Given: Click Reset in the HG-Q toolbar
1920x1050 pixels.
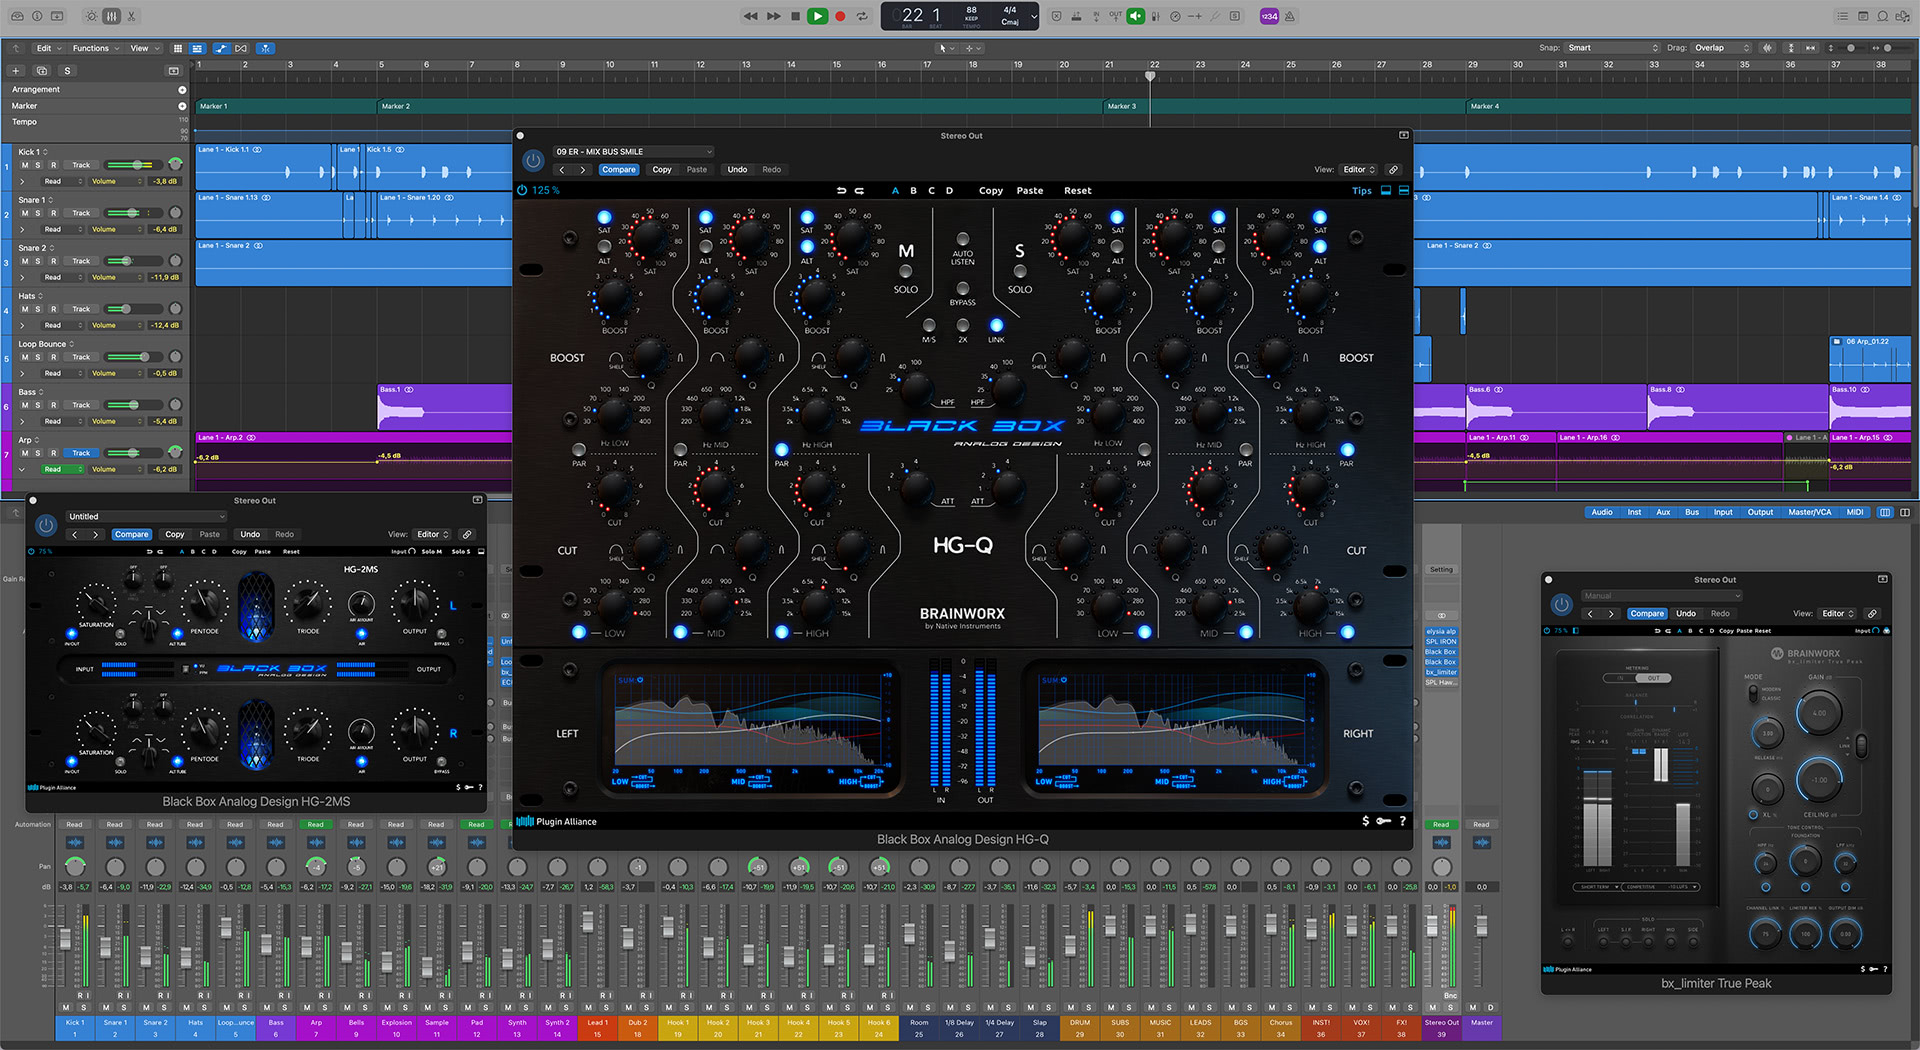Looking at the screenshot, I should (1078, 191).
